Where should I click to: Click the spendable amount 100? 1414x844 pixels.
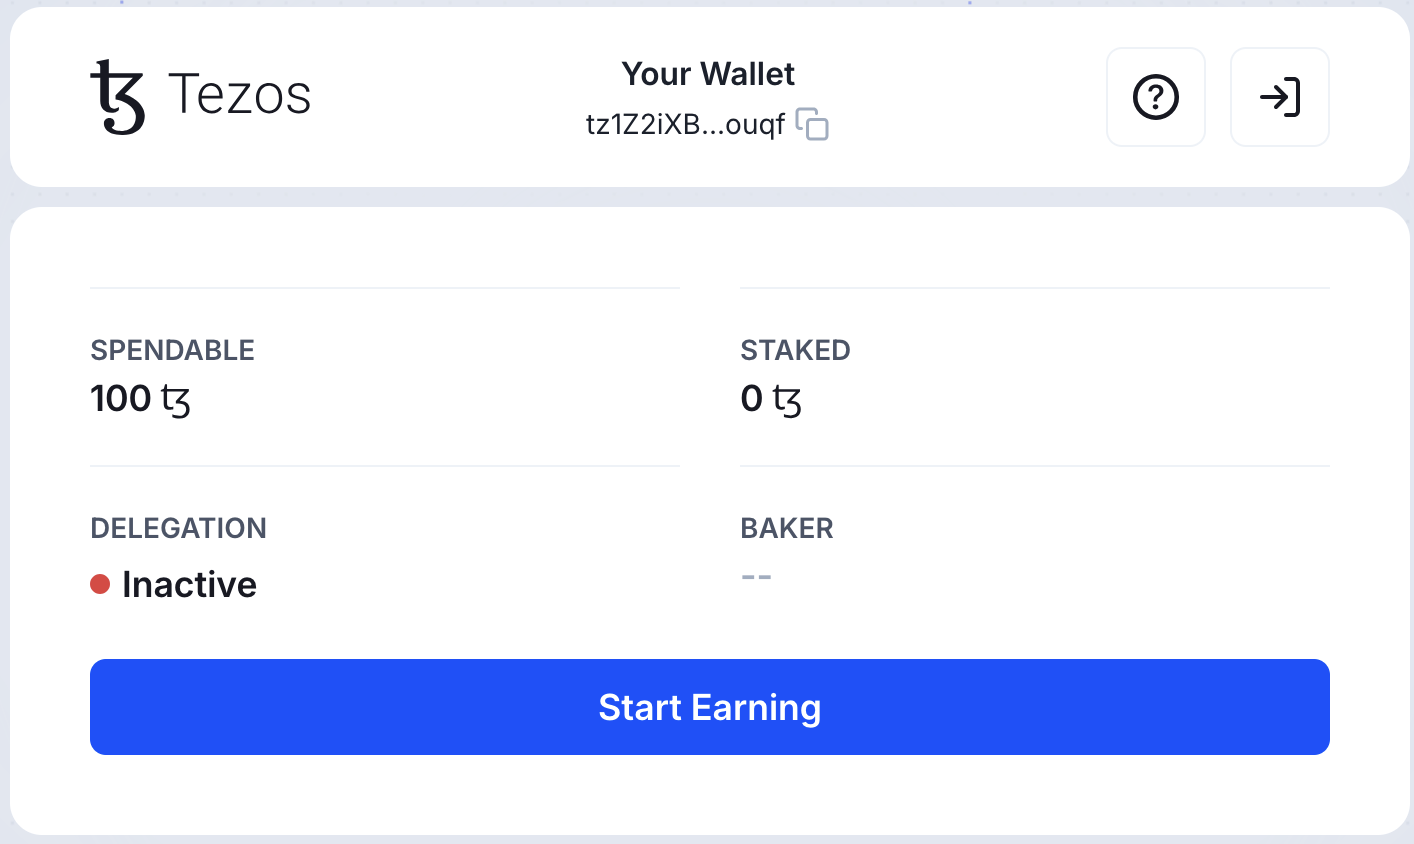121,399
